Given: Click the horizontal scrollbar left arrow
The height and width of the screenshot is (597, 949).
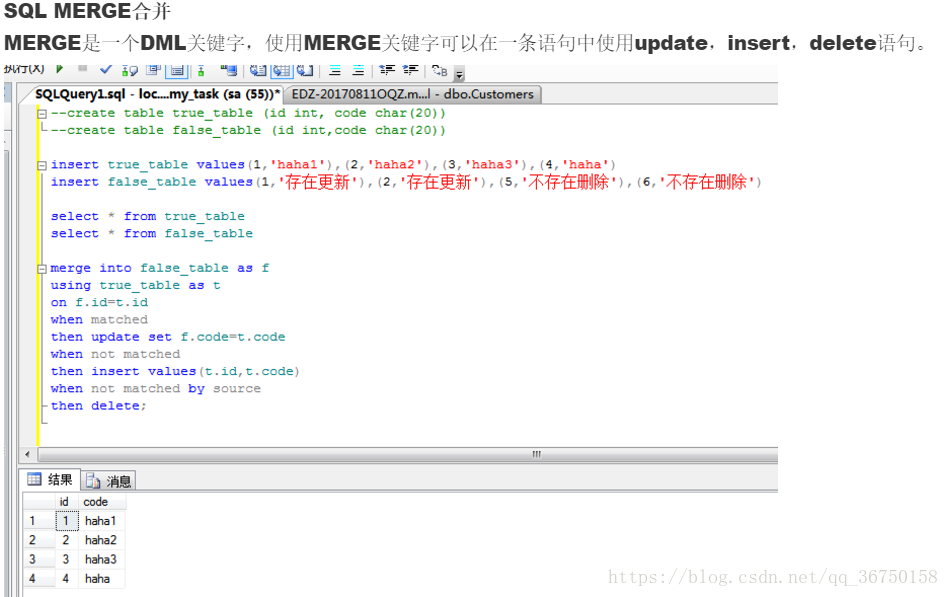Looking at the screenshot, I should pyautogui.click(x=27, y=454).
